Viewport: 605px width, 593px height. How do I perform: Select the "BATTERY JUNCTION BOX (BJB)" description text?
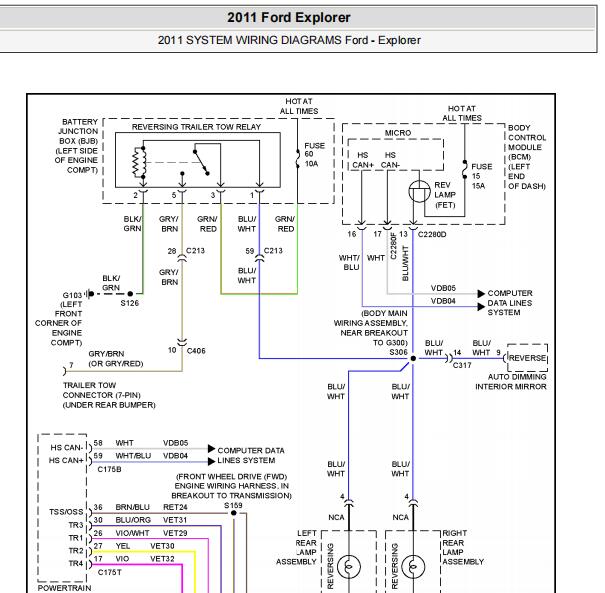coord(76,146)
